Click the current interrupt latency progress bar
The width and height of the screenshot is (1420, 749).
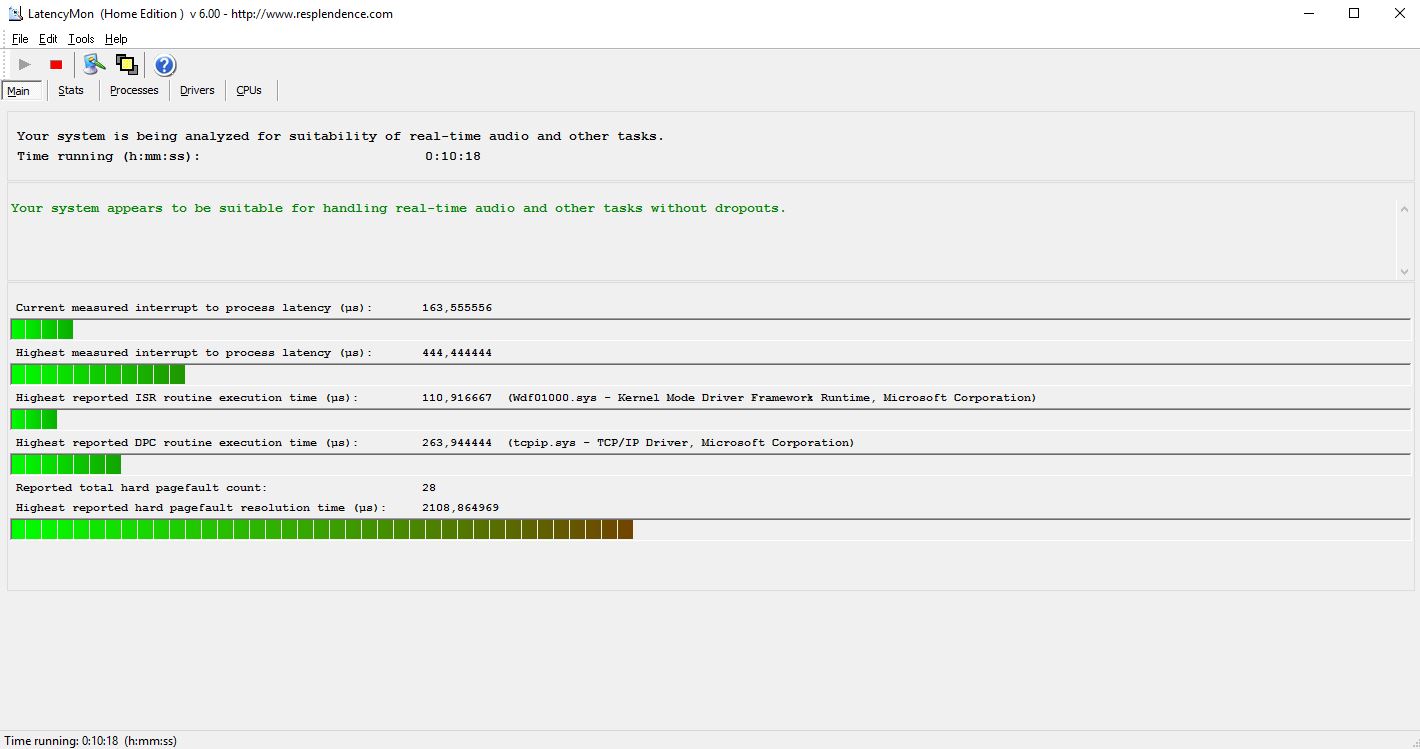pos(710,329)
